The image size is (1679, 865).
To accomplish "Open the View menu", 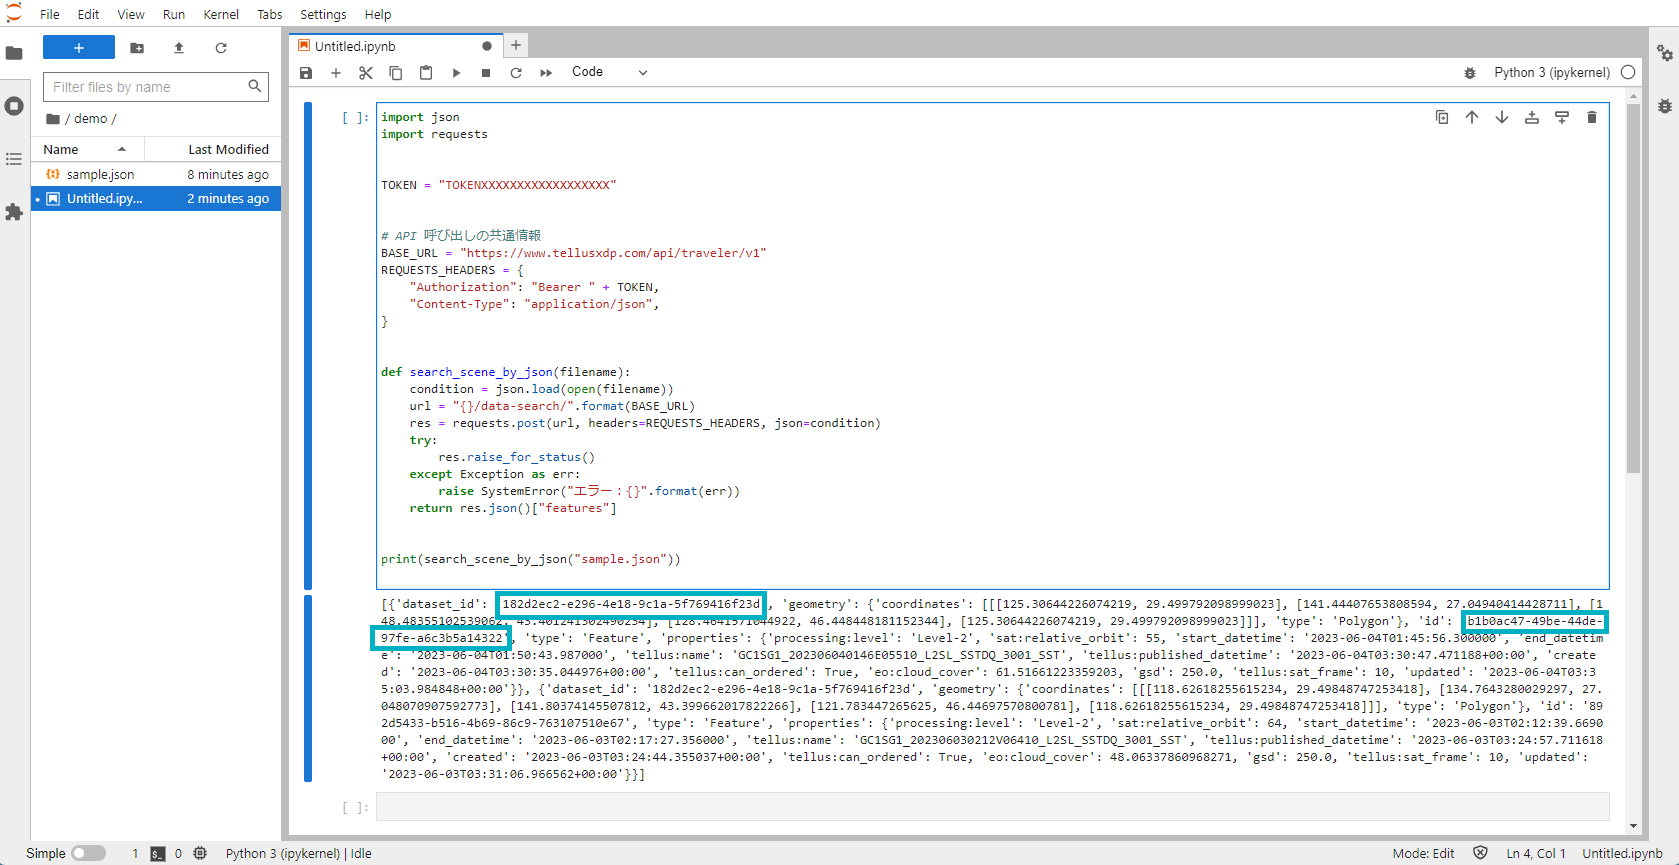I will click(131, 14).
